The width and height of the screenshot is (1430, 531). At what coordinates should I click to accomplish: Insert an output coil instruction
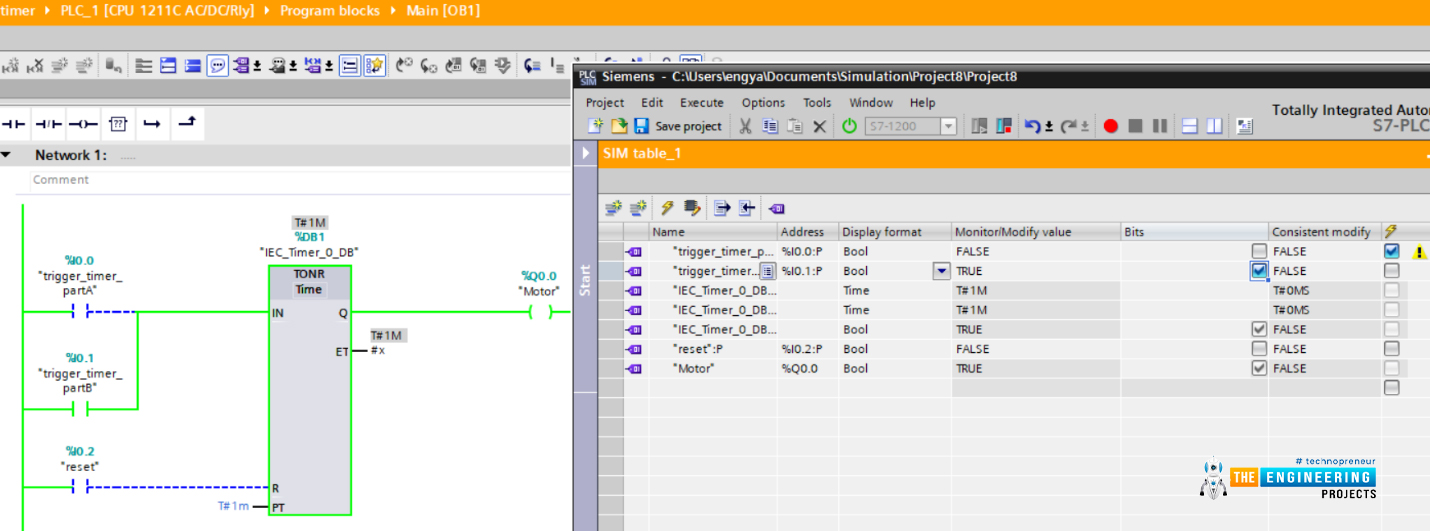(x=83, y=124)
